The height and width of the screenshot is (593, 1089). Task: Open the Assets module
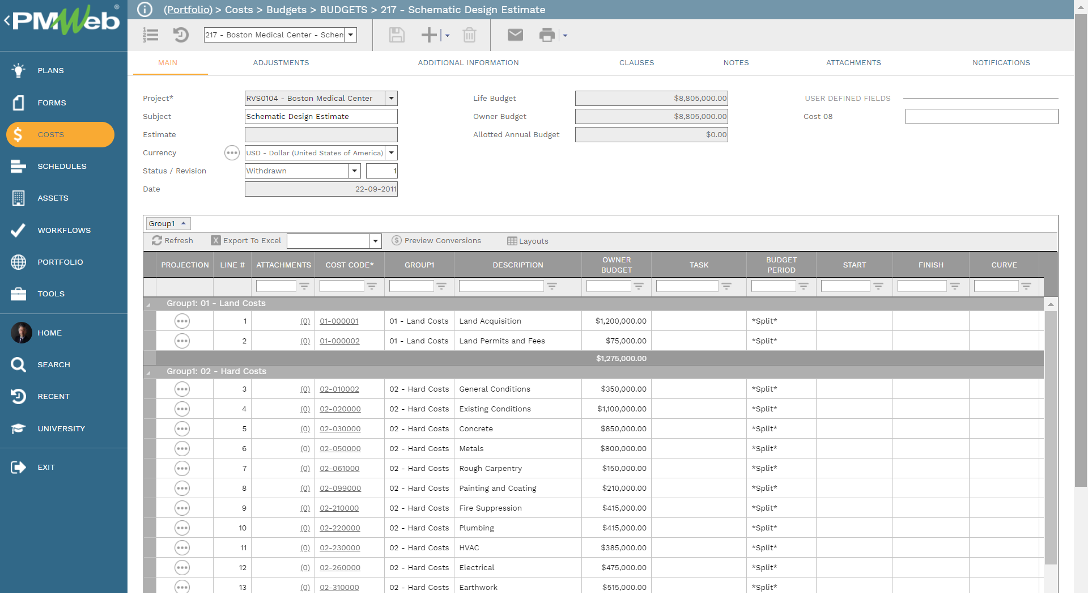coord(52,198)
